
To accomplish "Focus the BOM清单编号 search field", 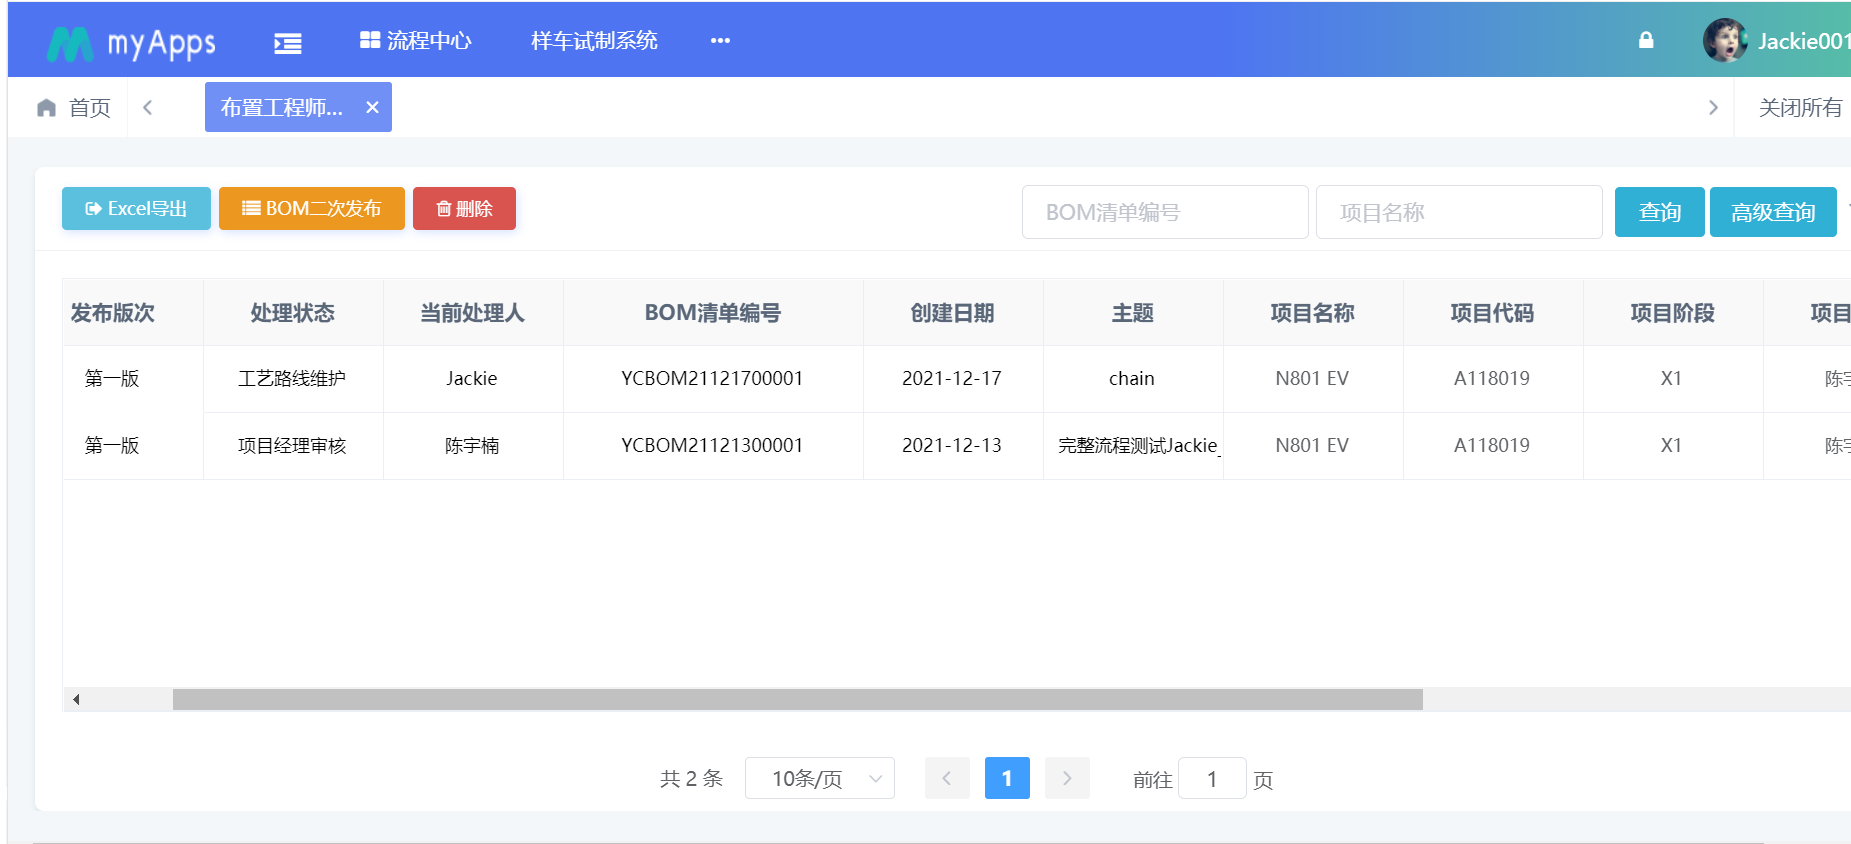I will (x=1164, y=212).
